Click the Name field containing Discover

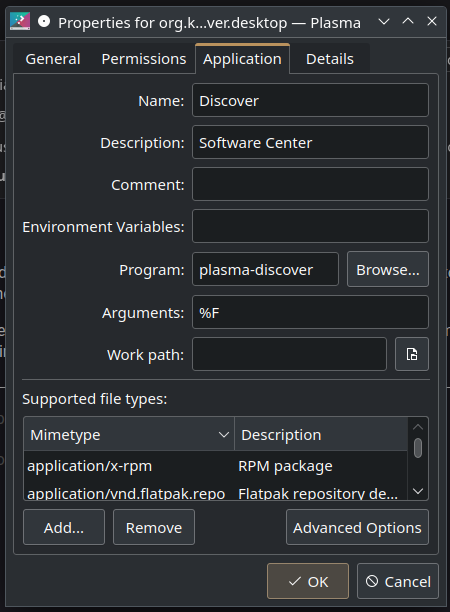point(310,100)
